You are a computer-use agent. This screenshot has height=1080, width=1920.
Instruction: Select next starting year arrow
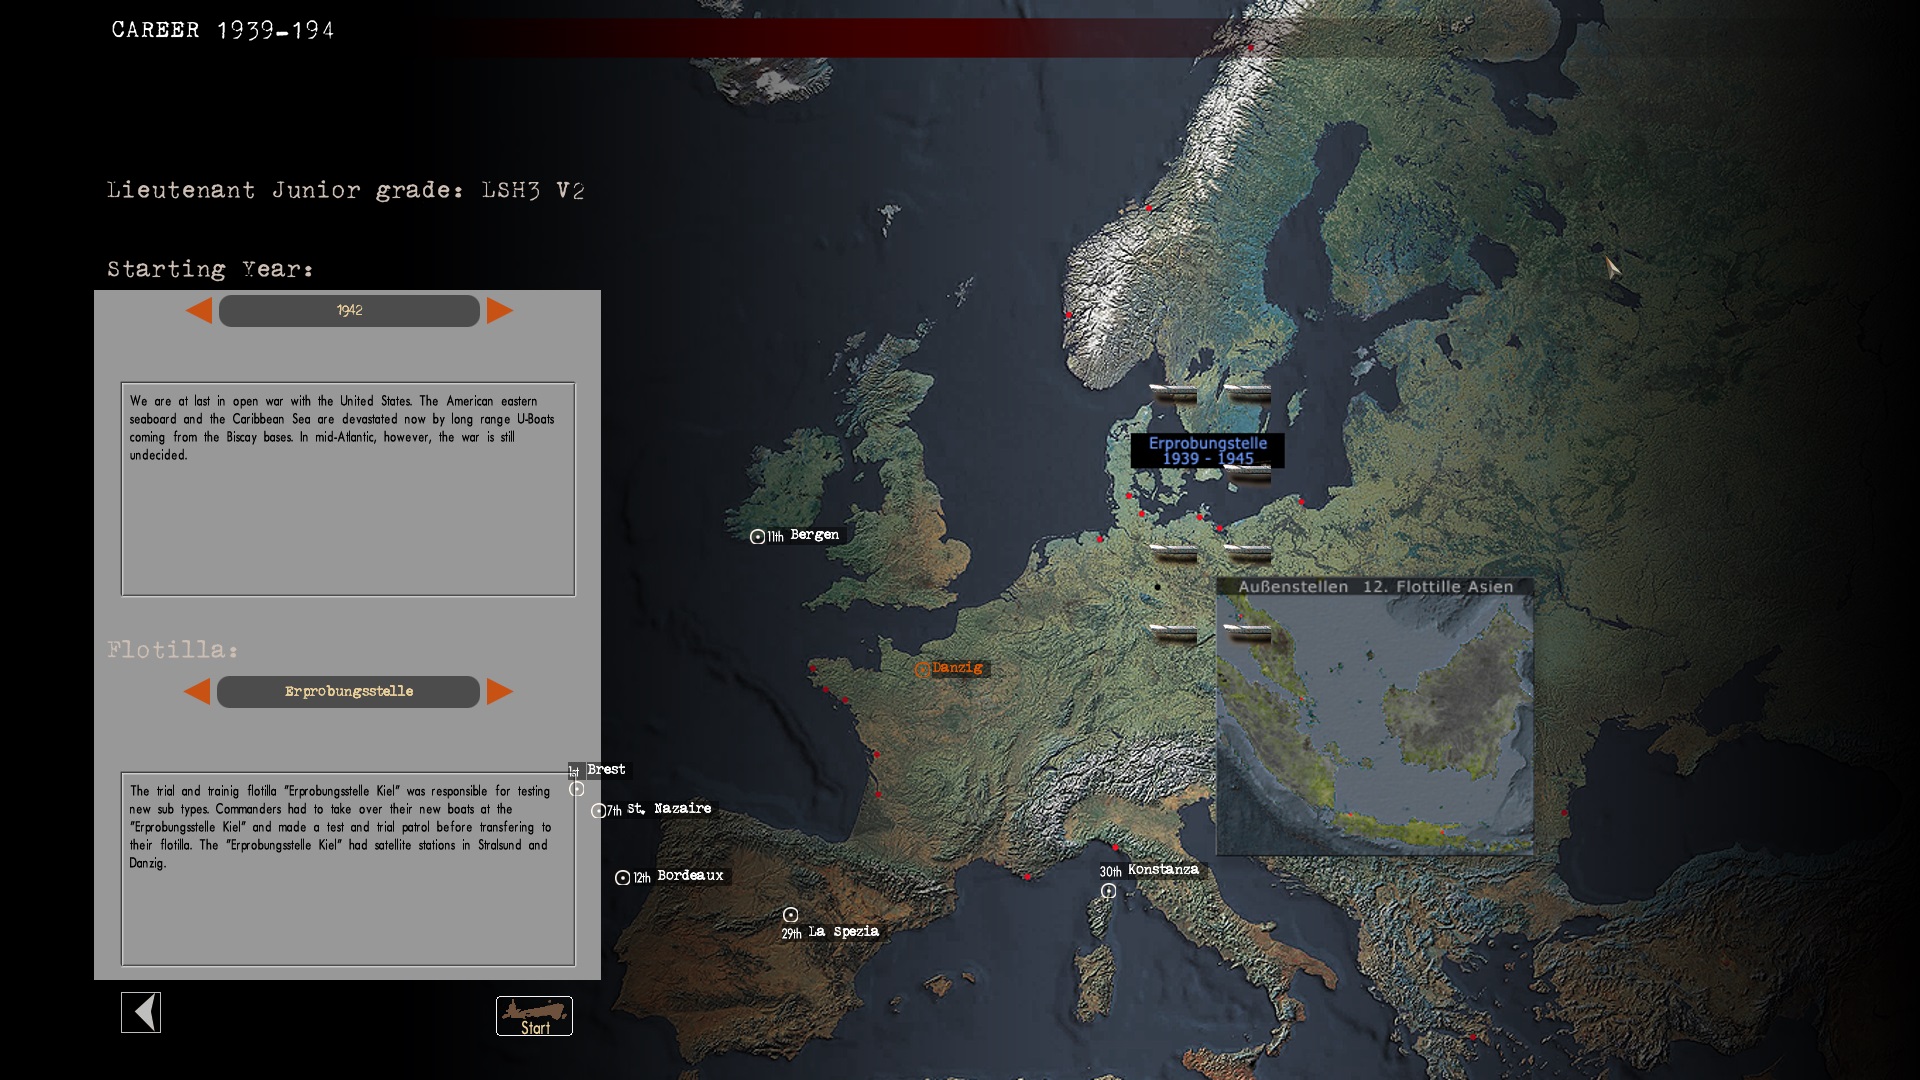pos(500,311)
